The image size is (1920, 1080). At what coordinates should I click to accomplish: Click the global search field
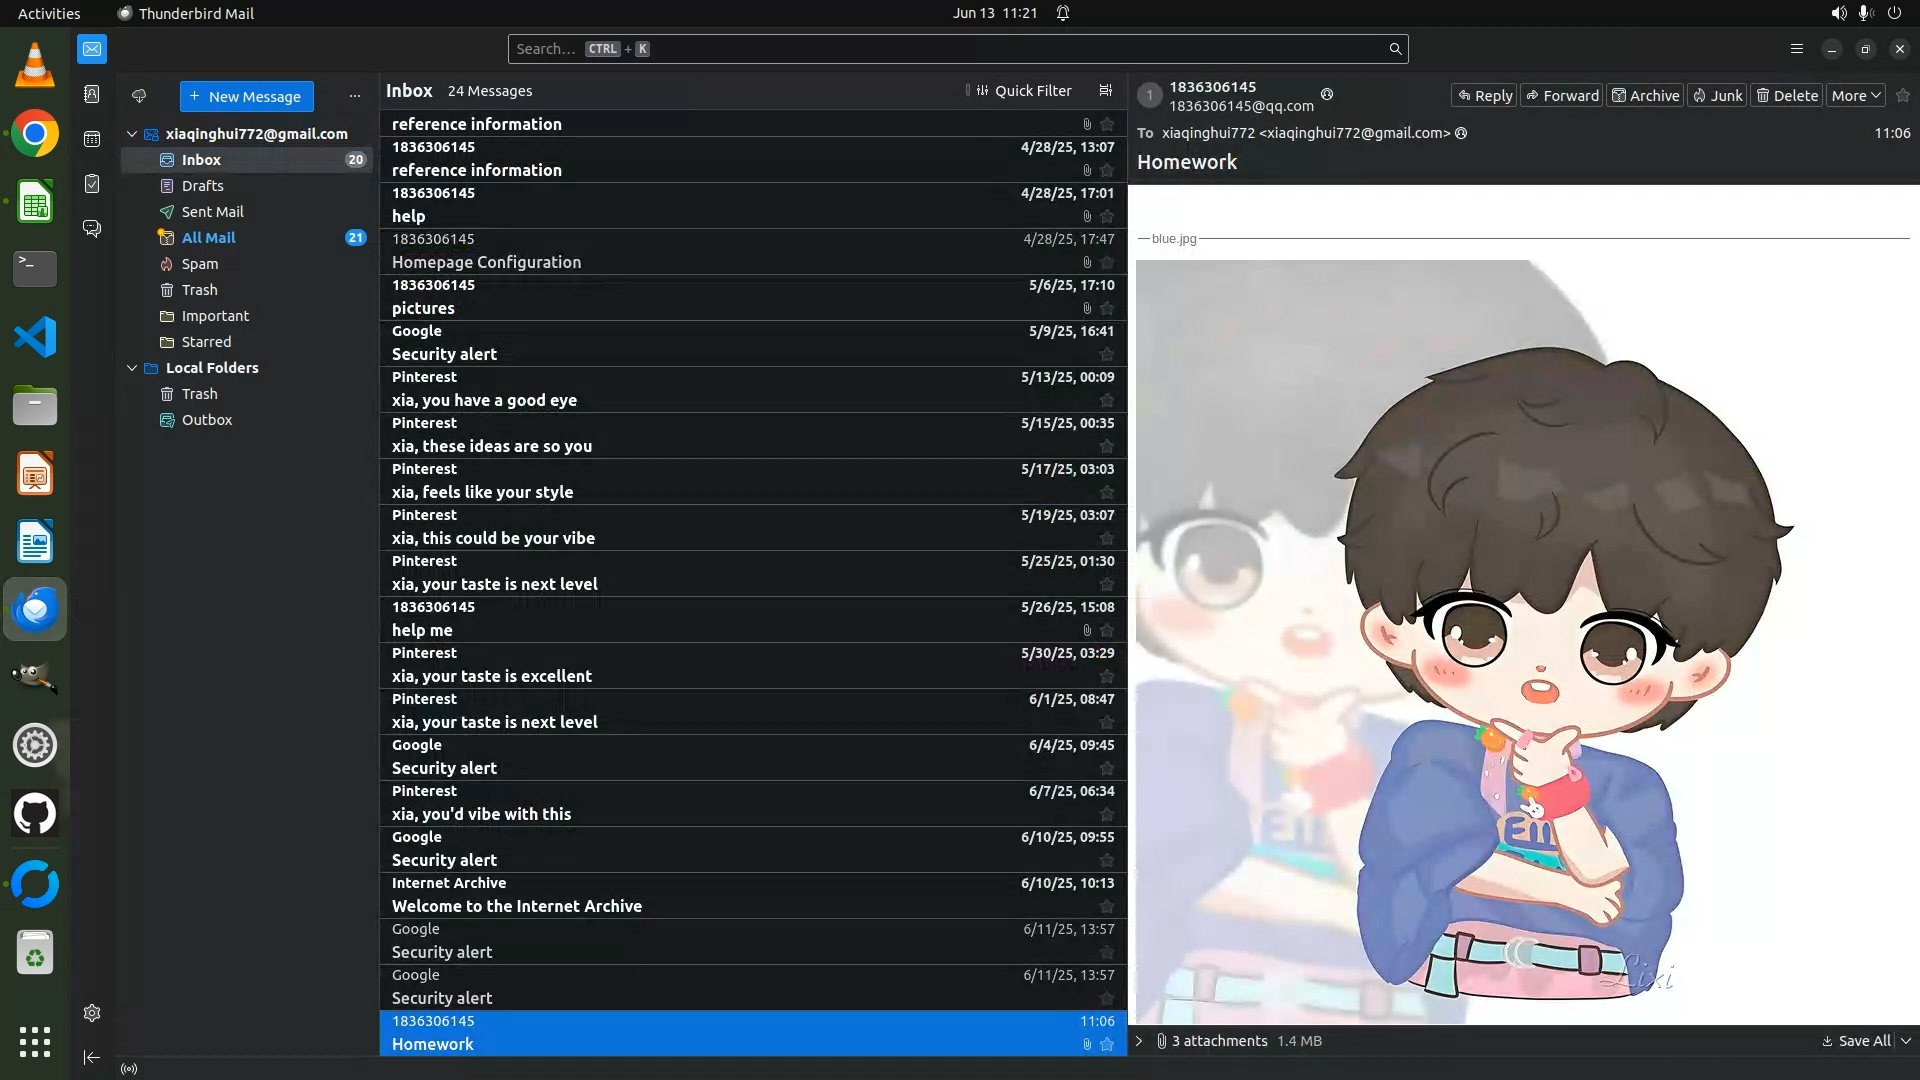950,49
